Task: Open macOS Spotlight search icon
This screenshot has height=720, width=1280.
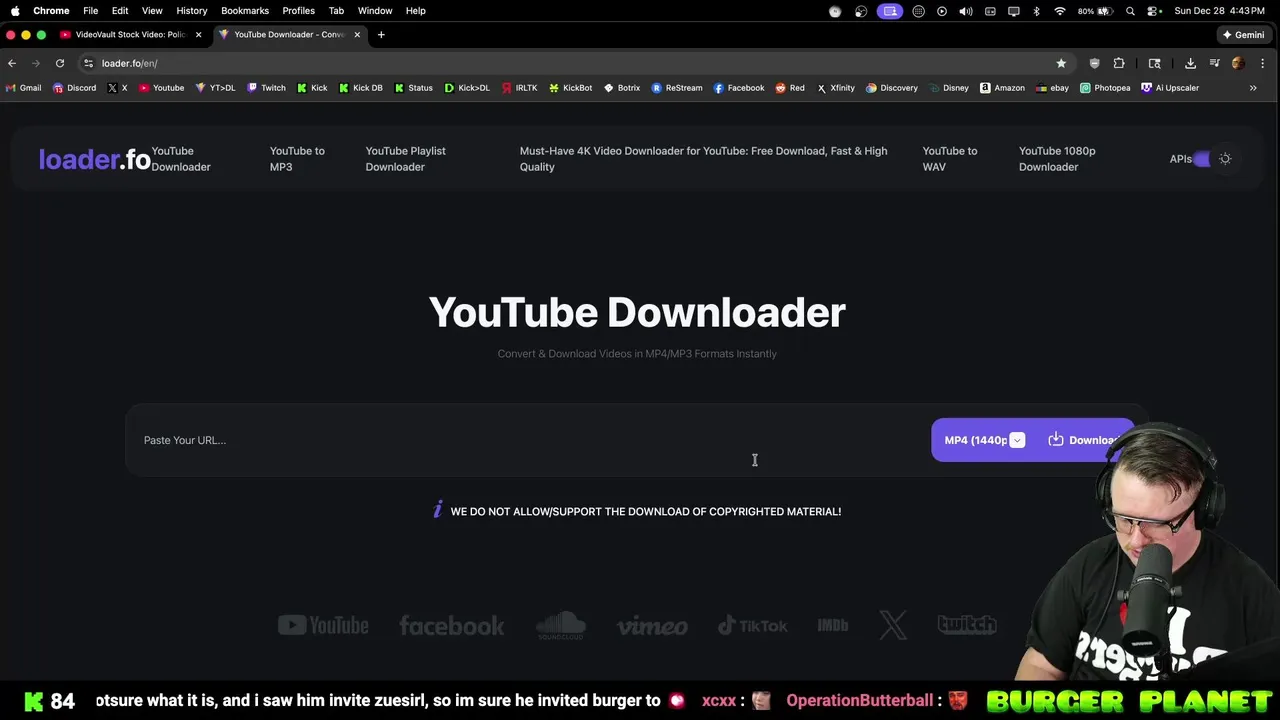Action: [x=1130, y=11]
